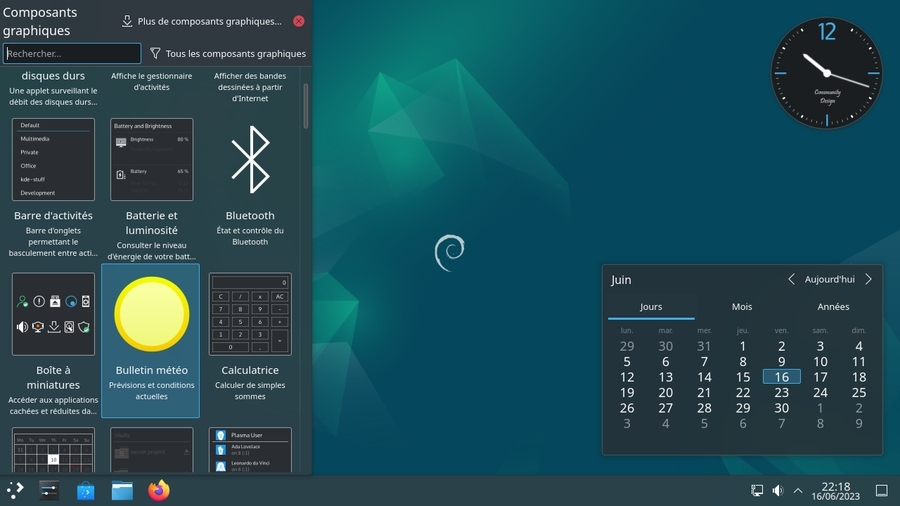The height and width of the screenshot is (506, 900).
Task: Open the Dolphin file manager taskbar icon
Action: click(122, 491)
